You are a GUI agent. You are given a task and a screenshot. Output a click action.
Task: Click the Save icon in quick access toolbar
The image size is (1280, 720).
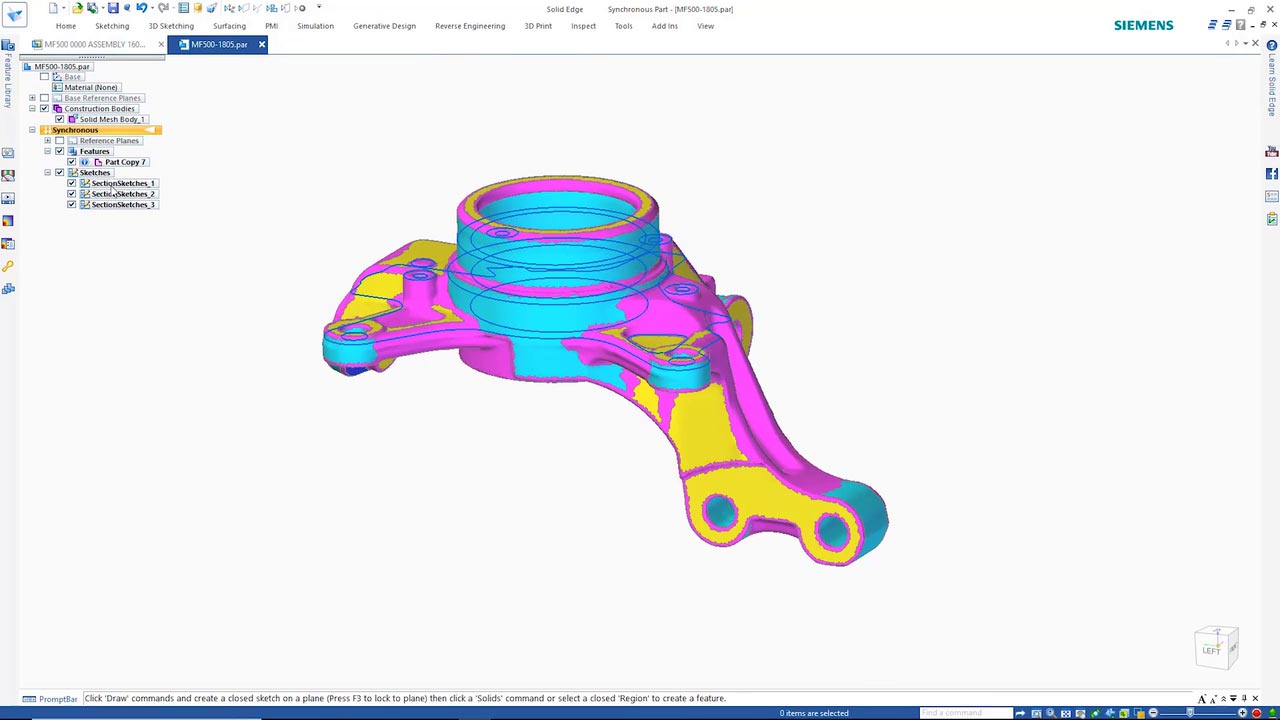(113, 8)
